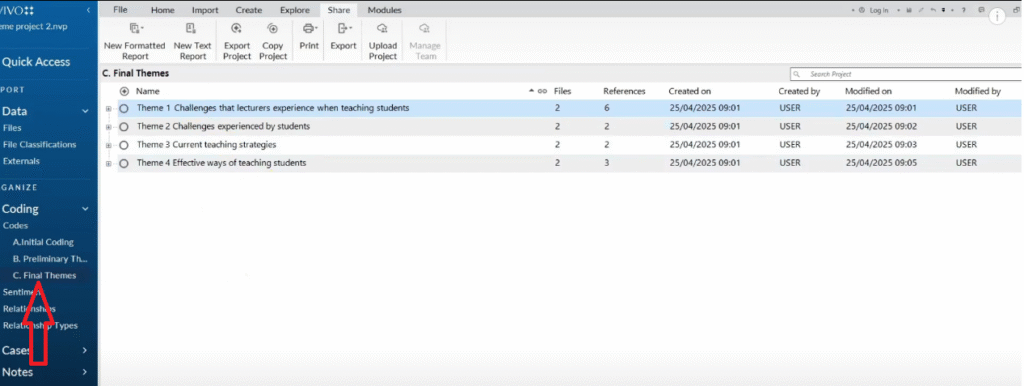Open Externals in sidebar

pyautogui.click(x=22, y=161)
